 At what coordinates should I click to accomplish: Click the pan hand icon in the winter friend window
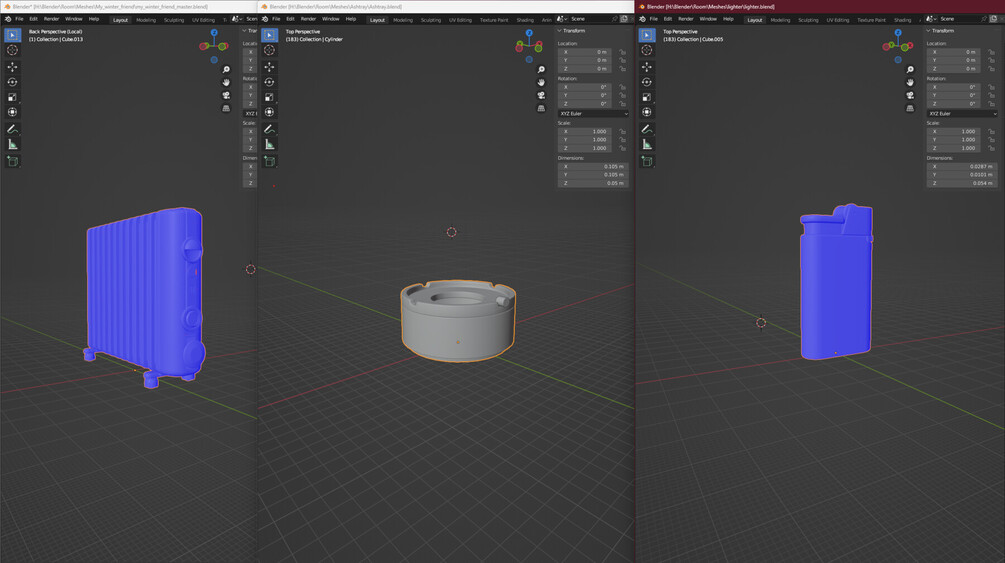point(226,82)
